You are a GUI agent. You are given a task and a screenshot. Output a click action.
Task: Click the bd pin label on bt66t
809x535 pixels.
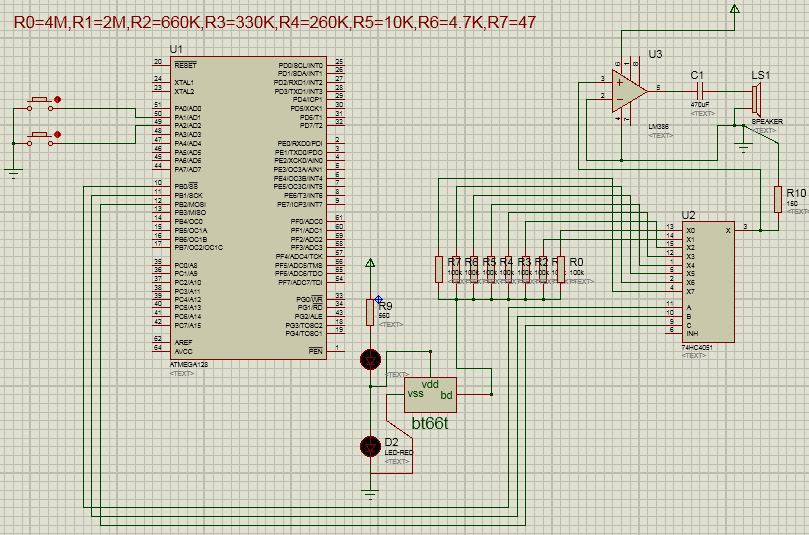[446, 395]
